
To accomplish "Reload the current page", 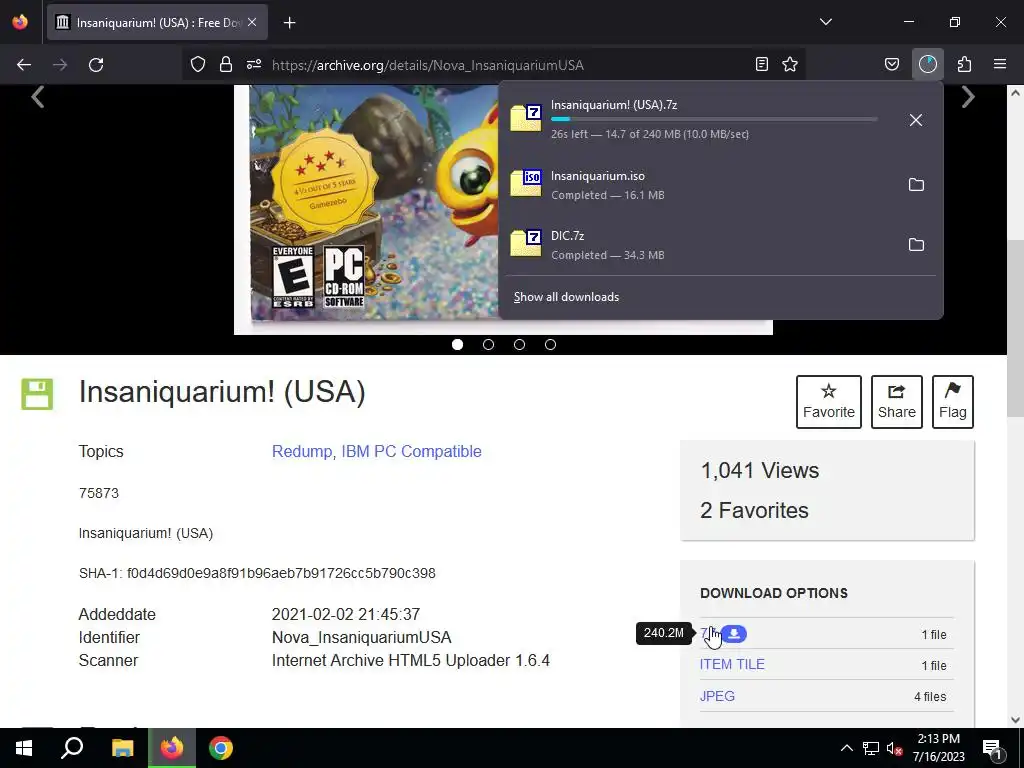I will [96, 65].
